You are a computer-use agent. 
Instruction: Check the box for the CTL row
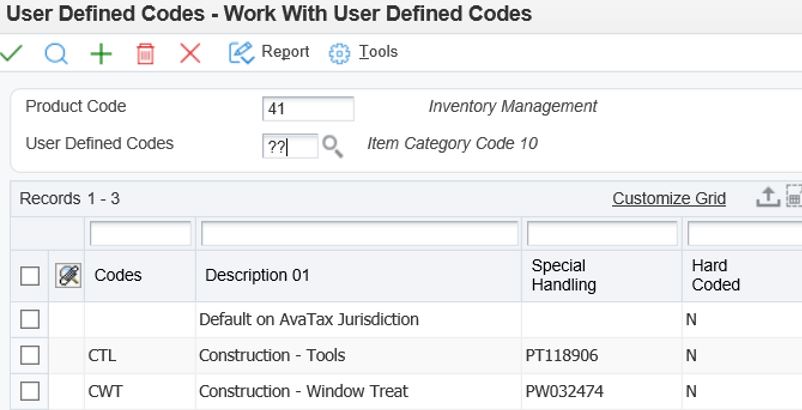pyautogui.click(x=30, y=355)
